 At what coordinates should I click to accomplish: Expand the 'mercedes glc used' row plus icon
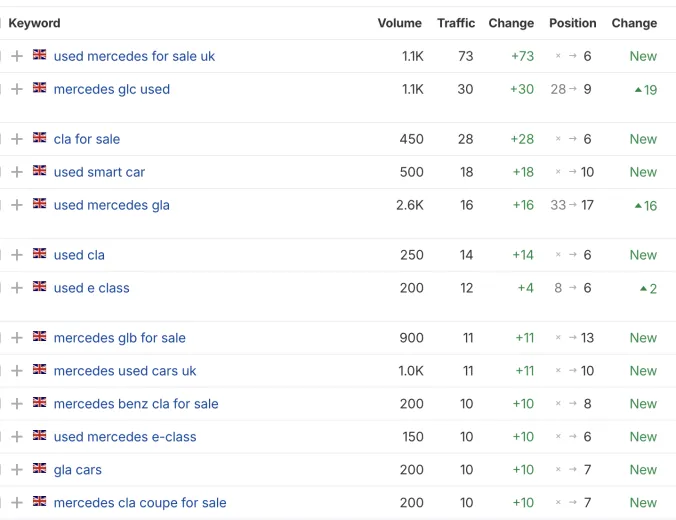tap(17, 89)
